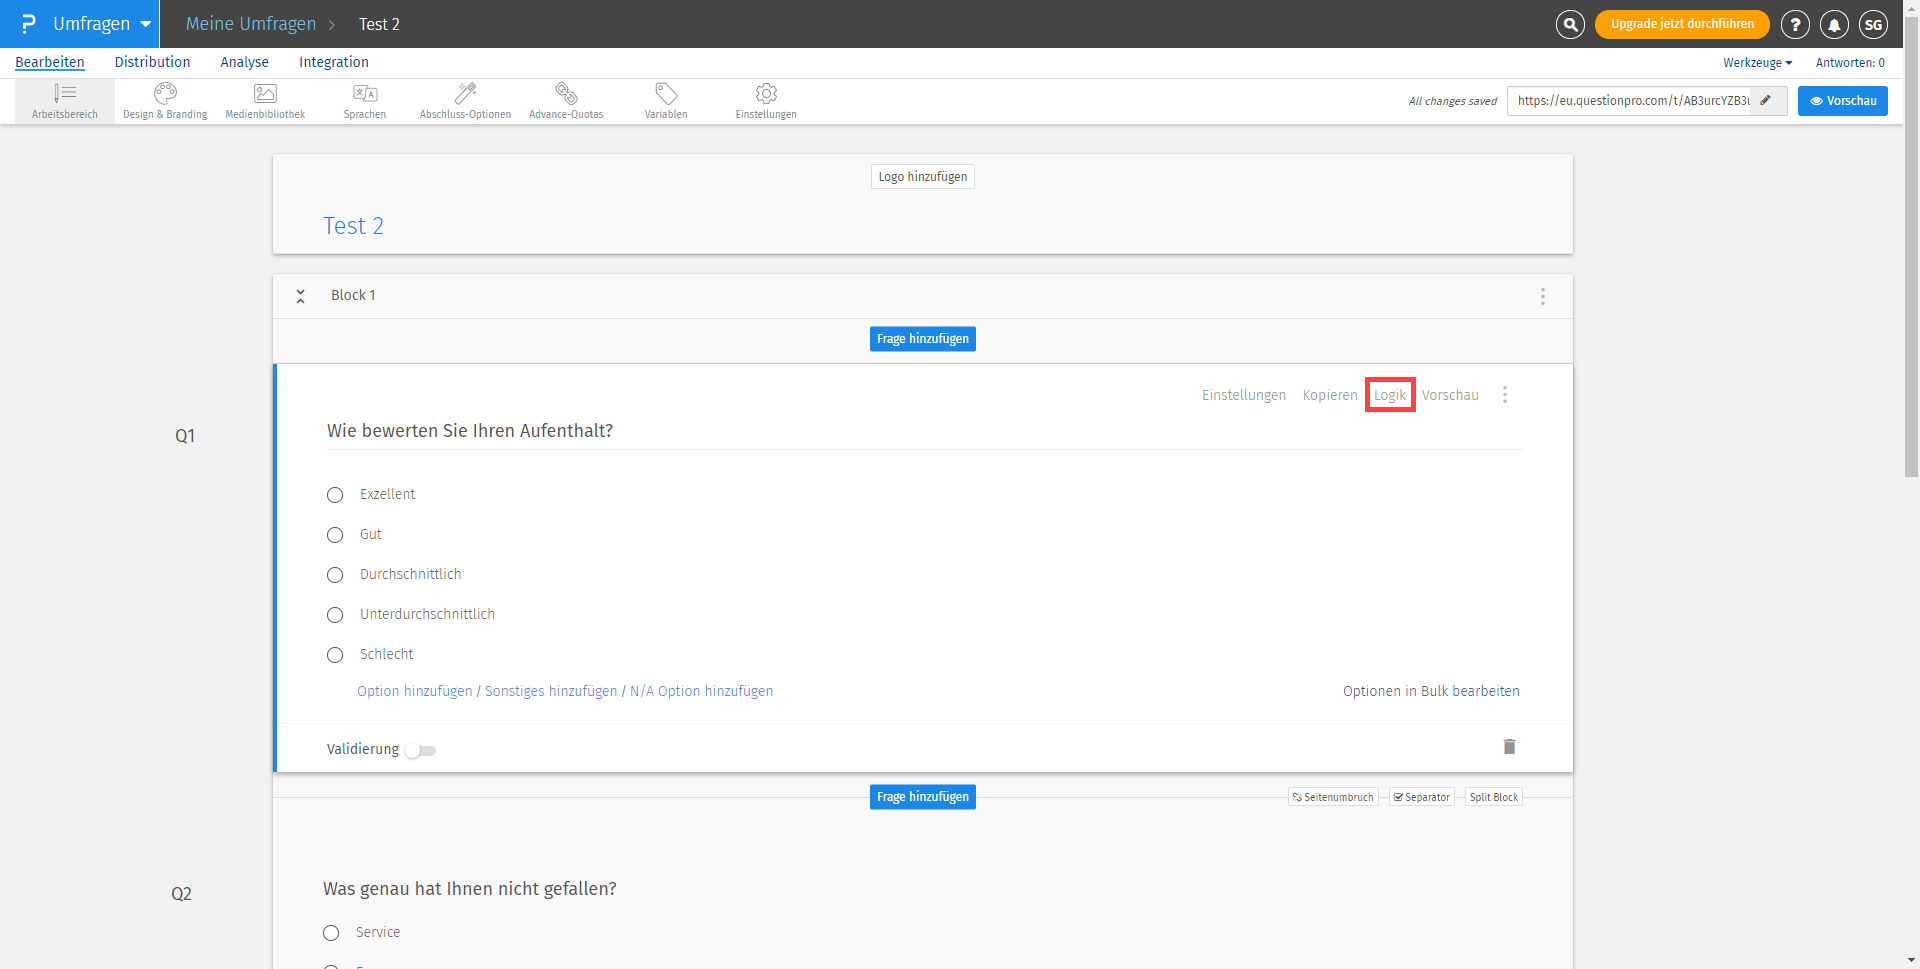Select the Schlecht radio option
Screen dimensions: 1920x969
click(x=335, y=655)
